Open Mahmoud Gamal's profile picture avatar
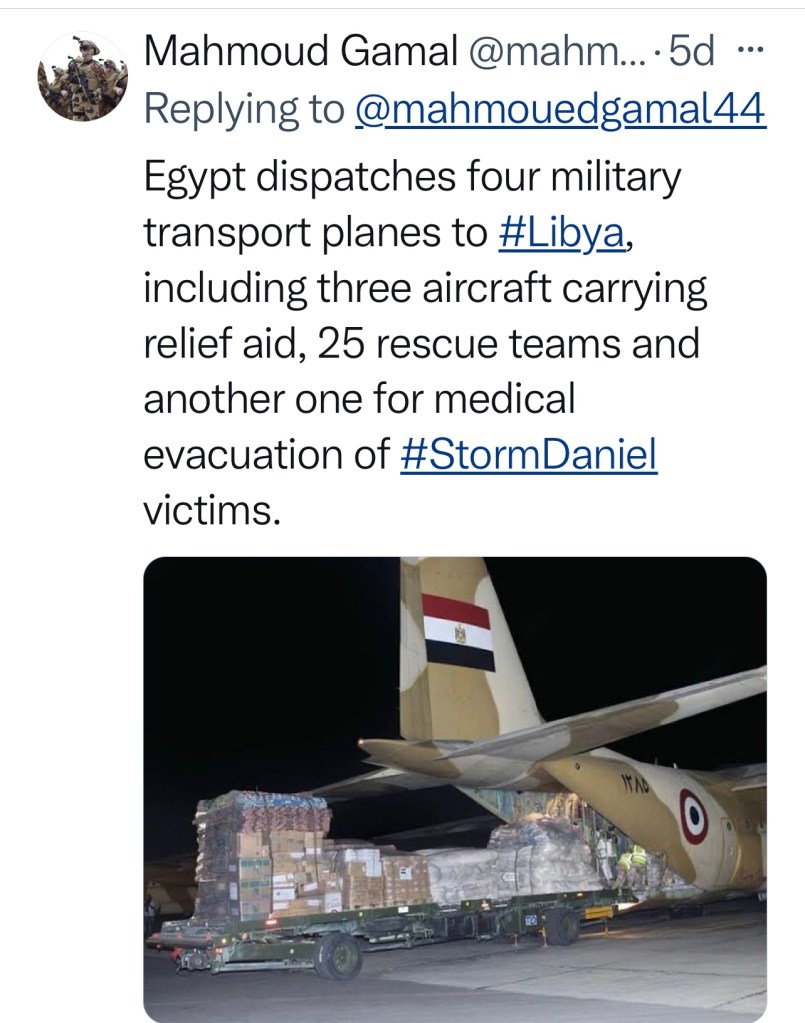The height and width of the screenshot is (1023, 805). coord(83,77)
